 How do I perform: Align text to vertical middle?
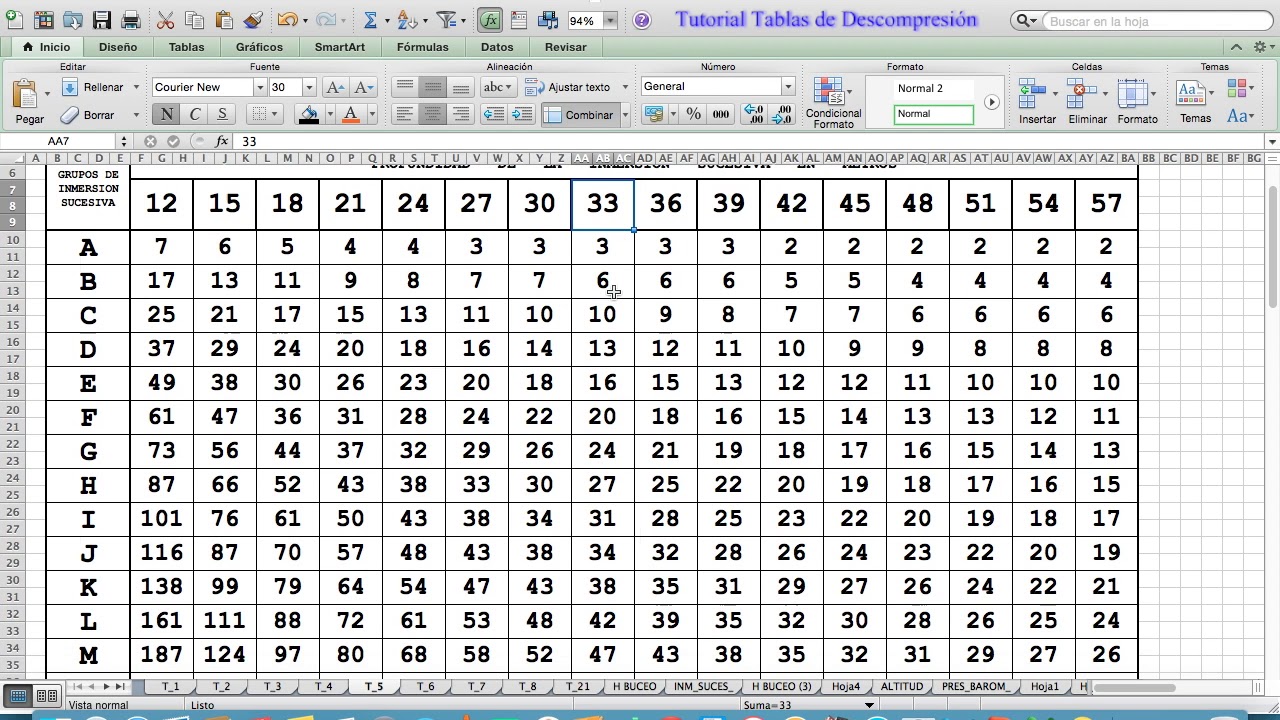(432, 87)
